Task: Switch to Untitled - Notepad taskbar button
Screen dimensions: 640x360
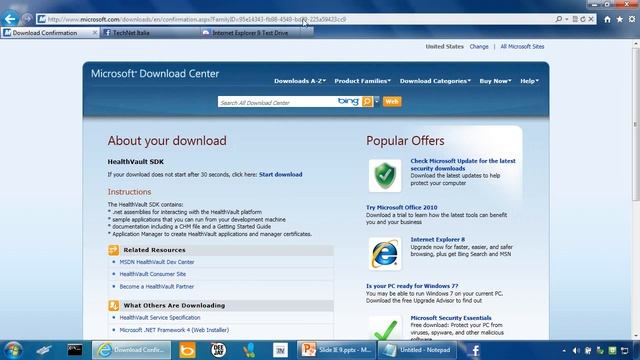Action: click(417, 350)
